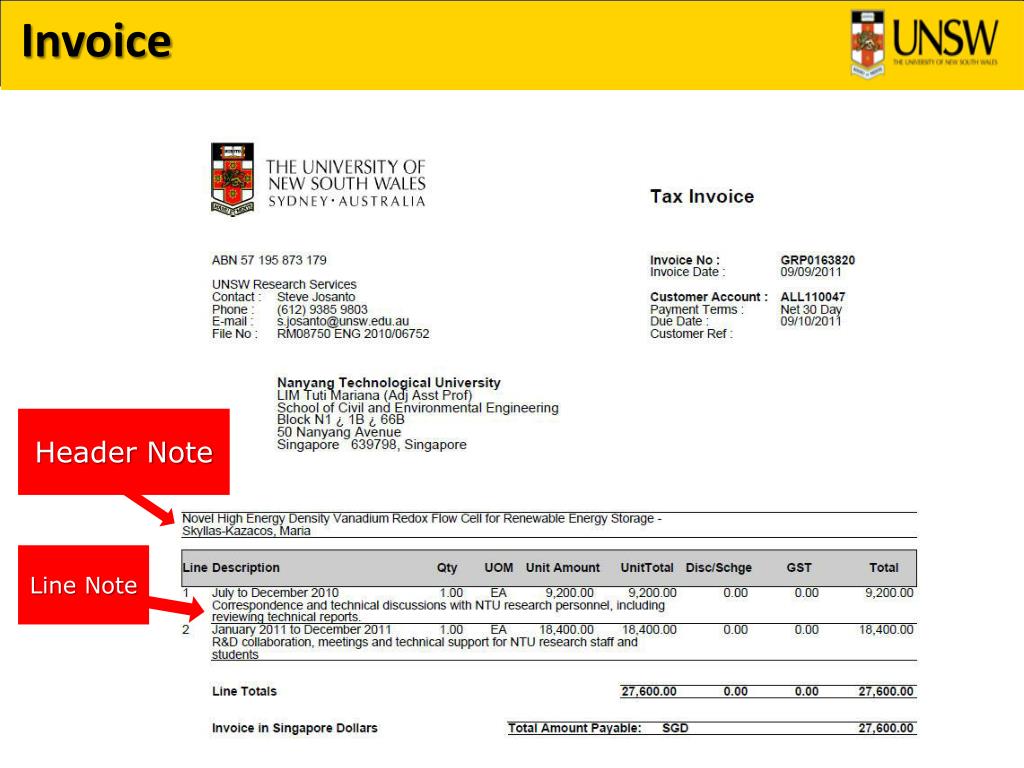Click the red 'Line Note' callout
1024x768 pixels.
[x=84, y=585]
